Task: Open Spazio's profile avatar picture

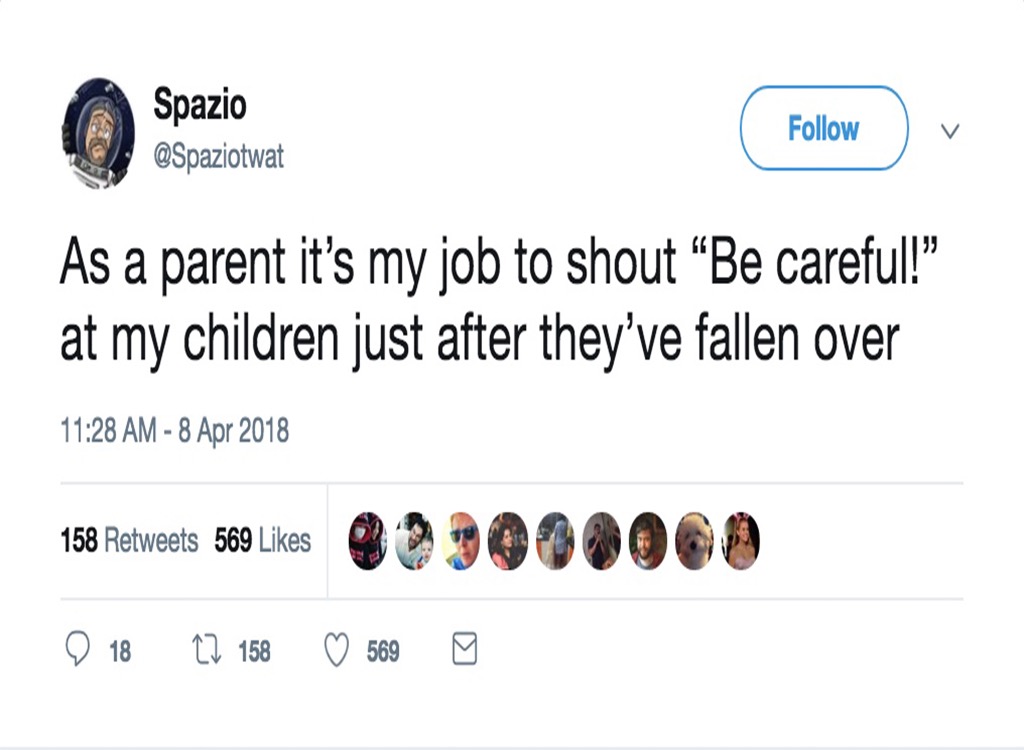Action: click(x=98, y=131)
